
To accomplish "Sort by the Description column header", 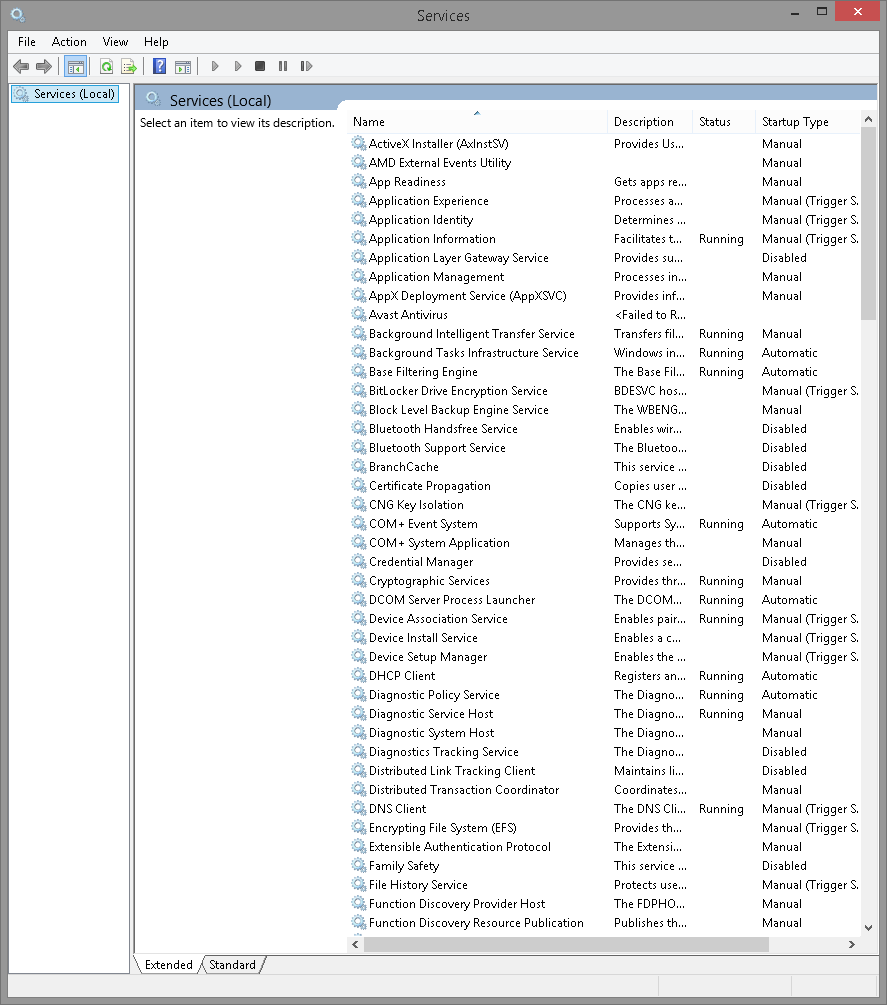I will coord(650,122).
